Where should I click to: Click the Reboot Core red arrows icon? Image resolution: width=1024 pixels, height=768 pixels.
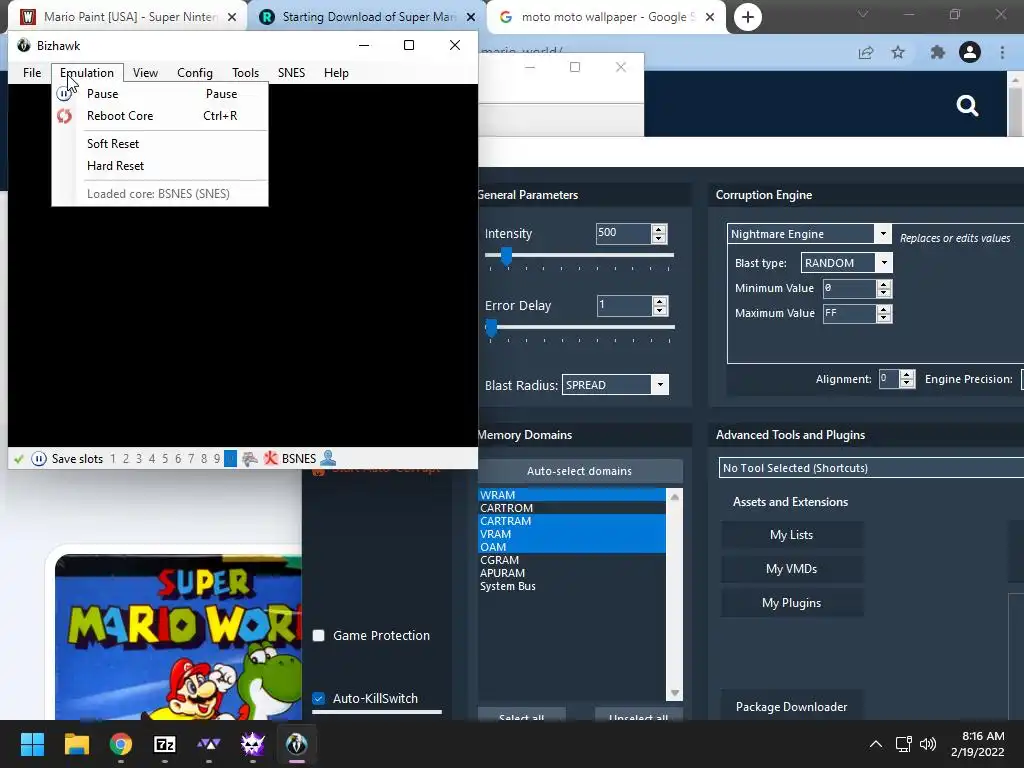click(64, 116)
